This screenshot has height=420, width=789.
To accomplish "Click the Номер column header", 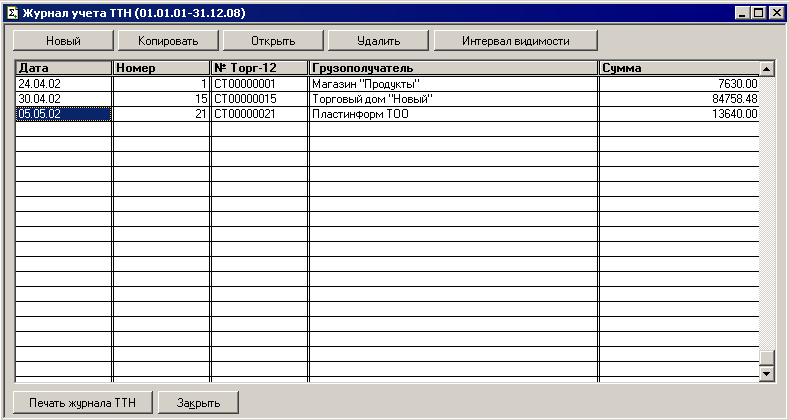I will click(160, 68).
